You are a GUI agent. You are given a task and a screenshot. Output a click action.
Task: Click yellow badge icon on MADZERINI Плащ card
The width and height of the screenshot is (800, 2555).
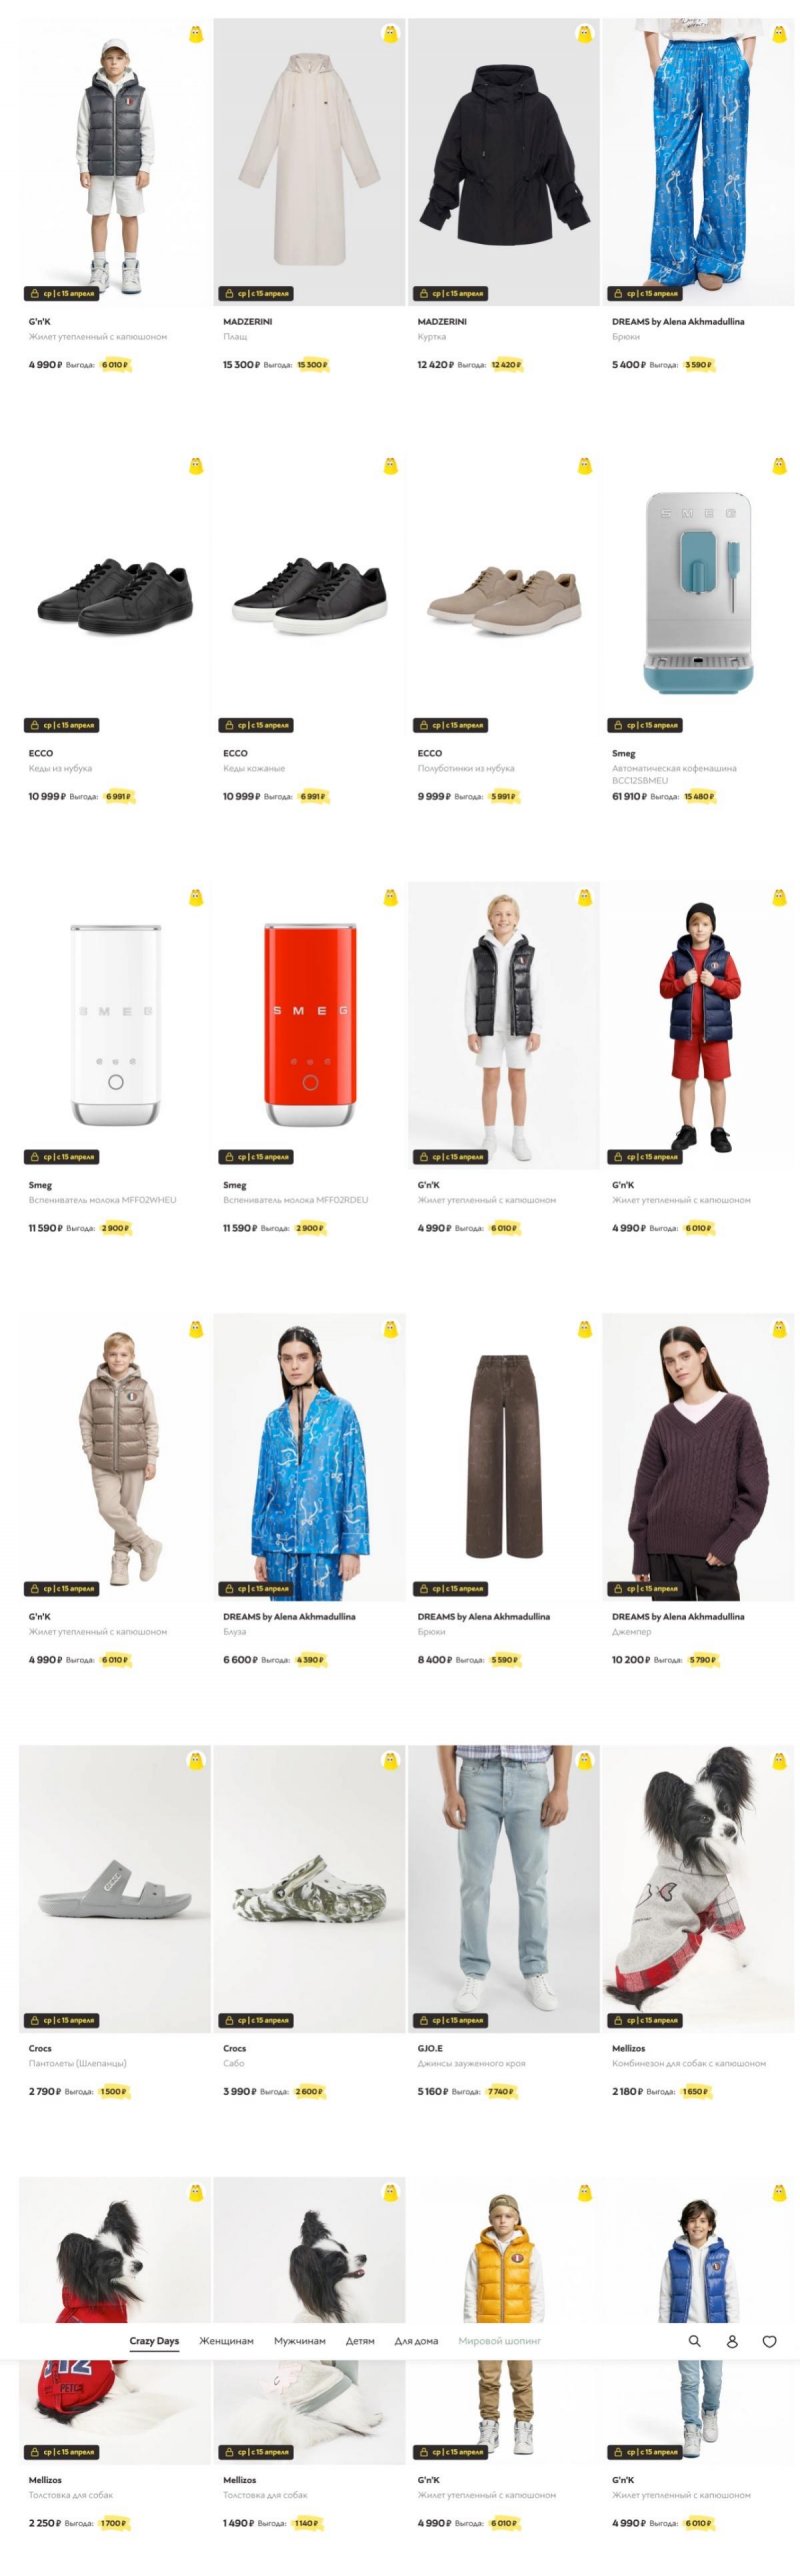[390, 34]
